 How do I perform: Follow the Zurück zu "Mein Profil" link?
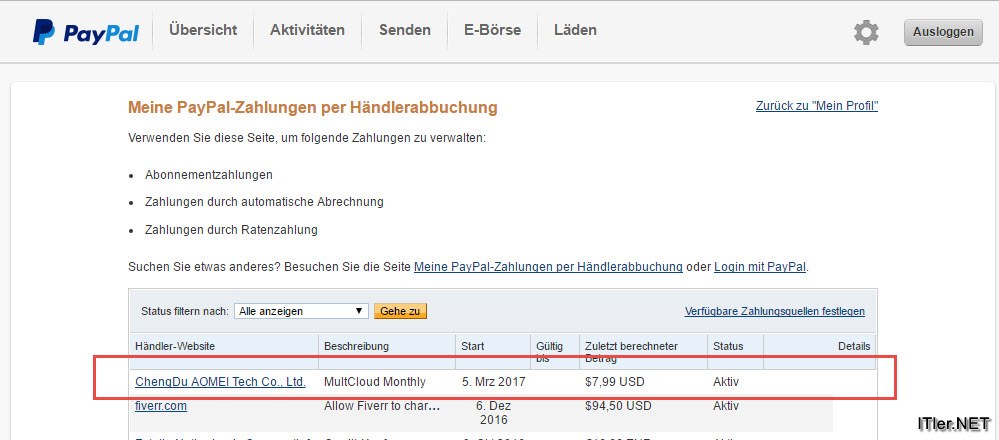pos(817,106)
